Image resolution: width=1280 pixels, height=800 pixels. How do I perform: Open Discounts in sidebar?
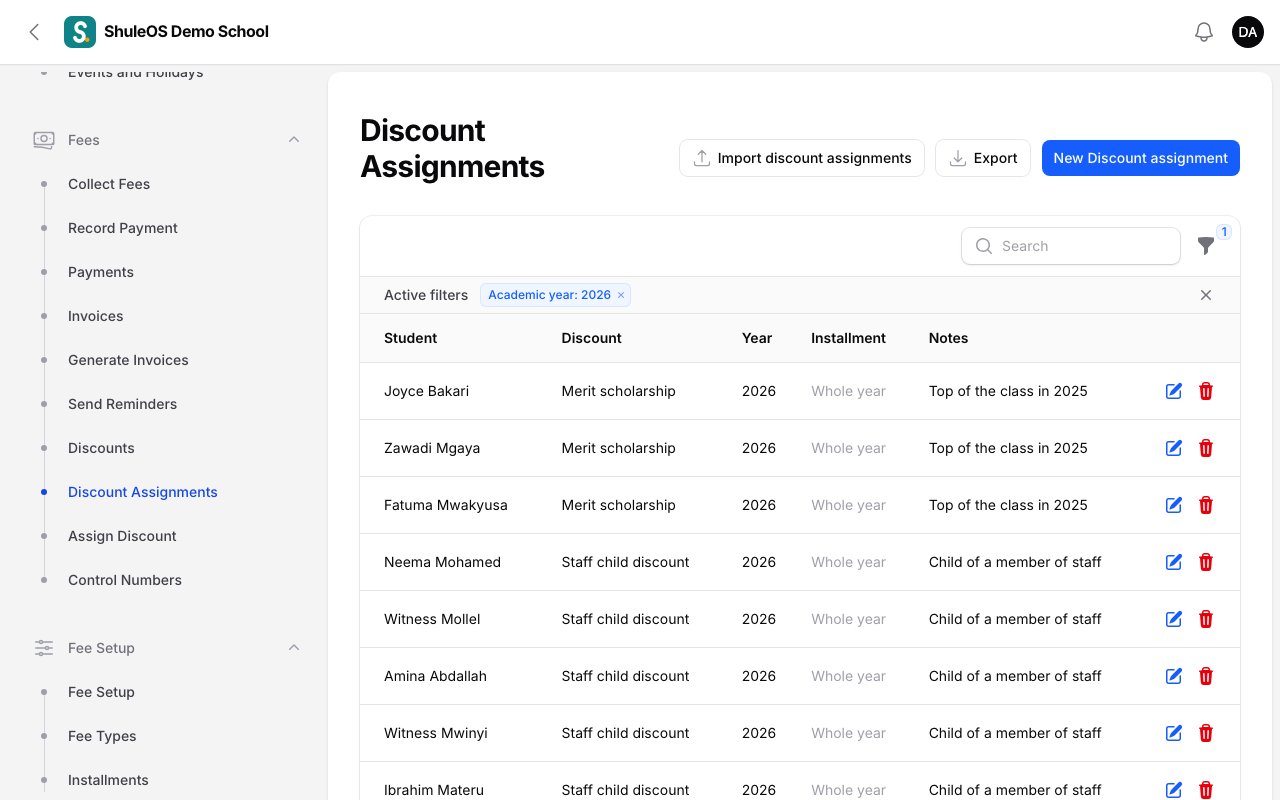pos(101,448)
